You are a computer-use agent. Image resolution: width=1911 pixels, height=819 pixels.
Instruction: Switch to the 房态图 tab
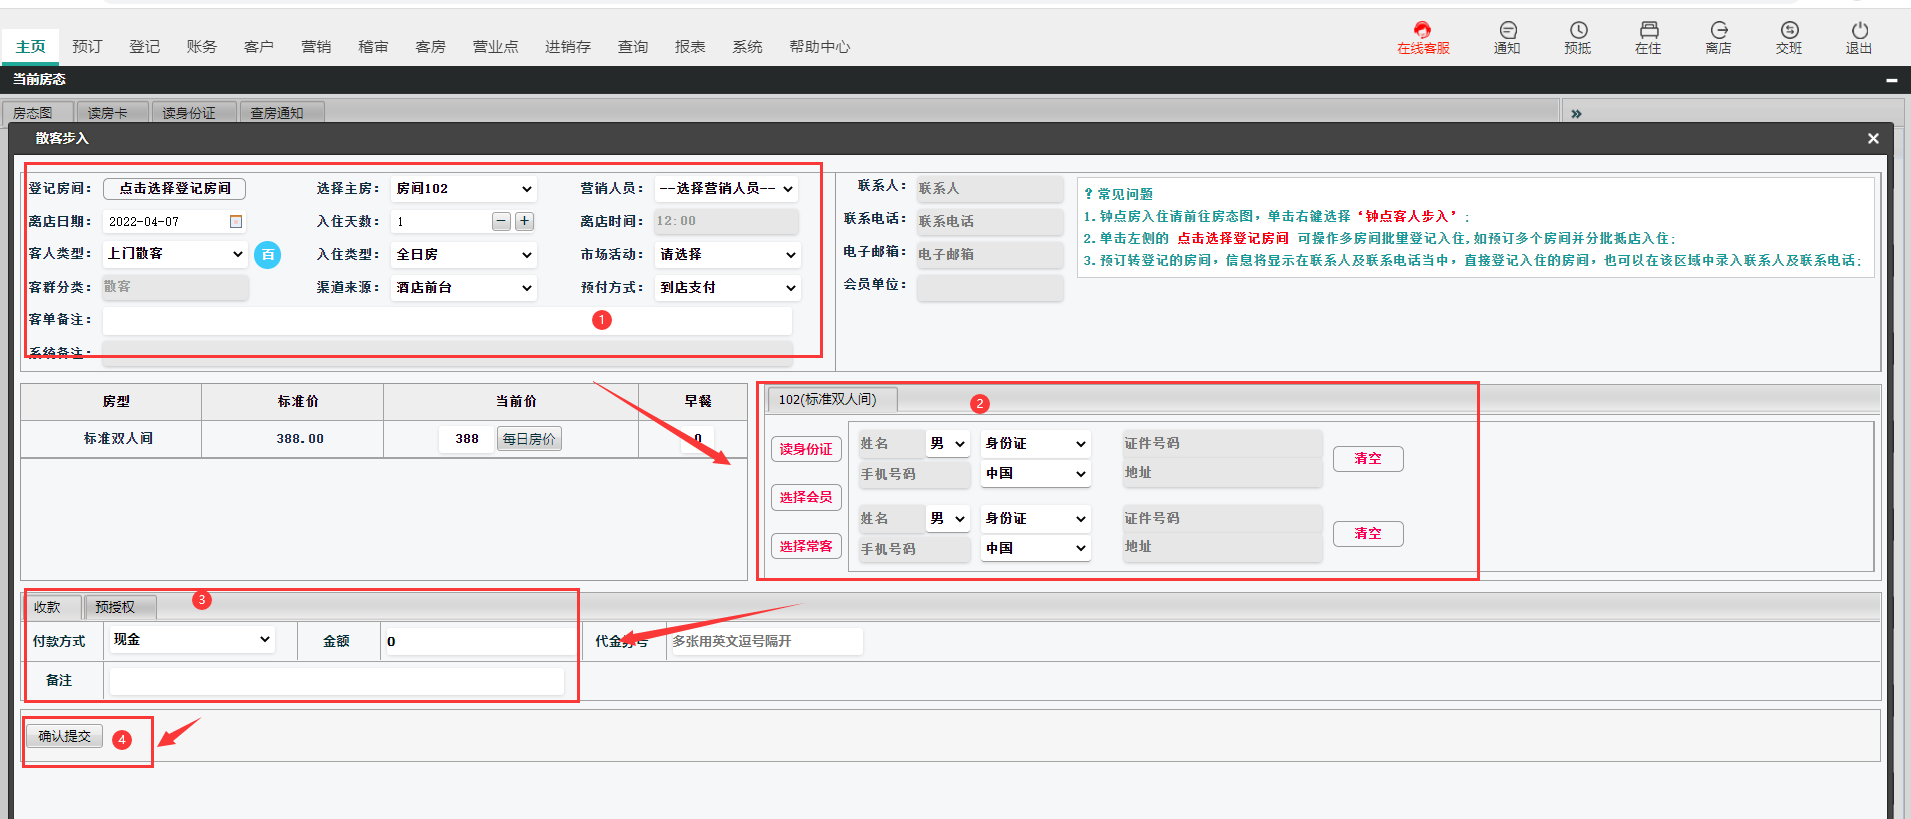coord(38,112)
